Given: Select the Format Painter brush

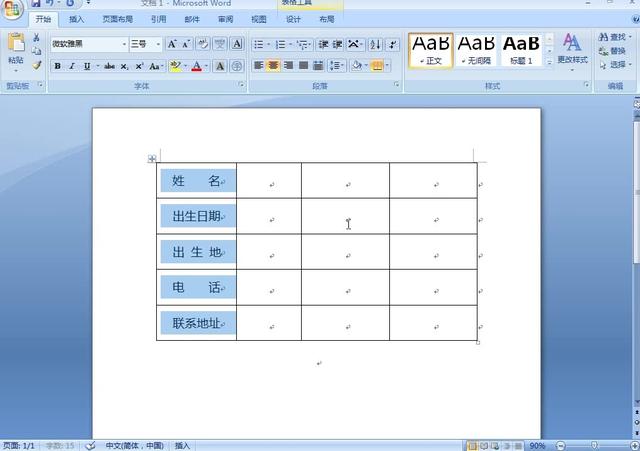Looking at the screenshot, I should (x=37, y=65).
